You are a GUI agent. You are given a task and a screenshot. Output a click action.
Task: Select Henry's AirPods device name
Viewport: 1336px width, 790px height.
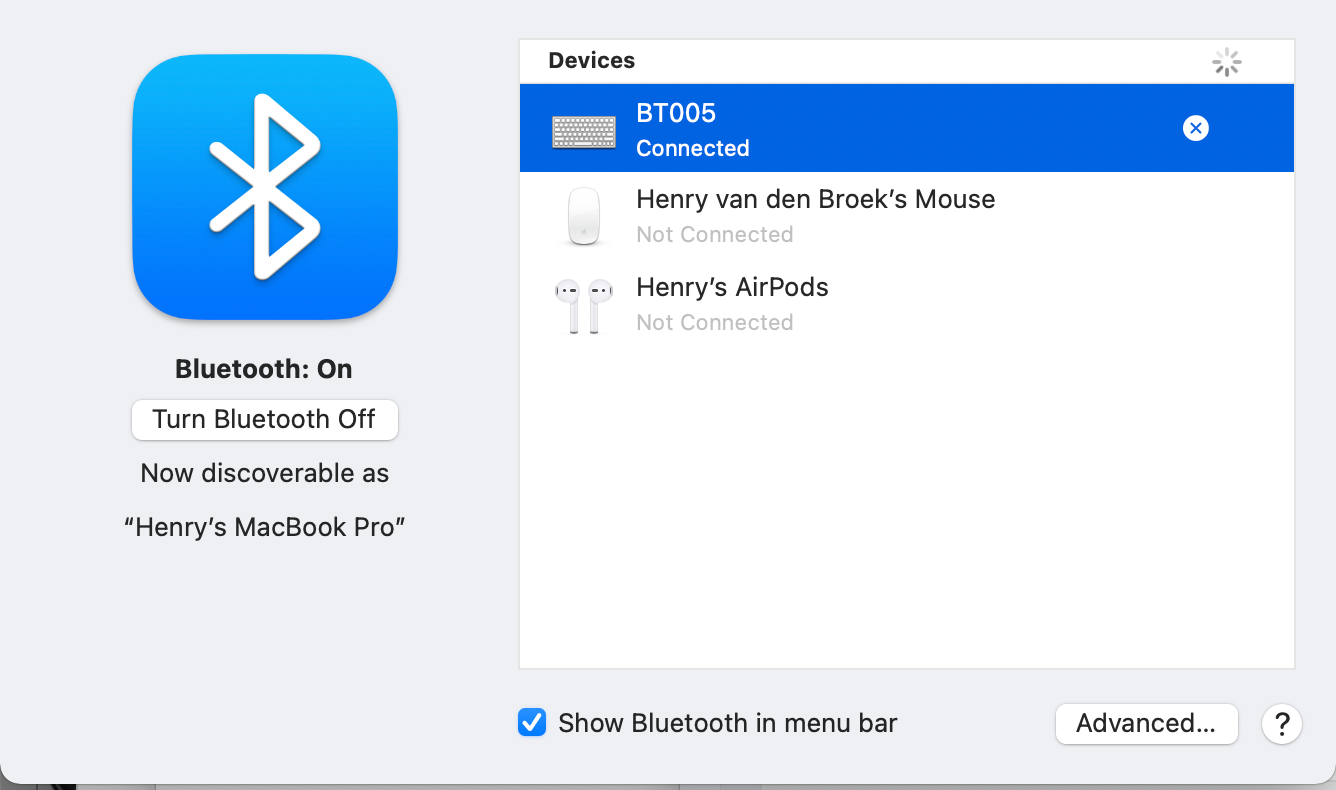point(733,288)
